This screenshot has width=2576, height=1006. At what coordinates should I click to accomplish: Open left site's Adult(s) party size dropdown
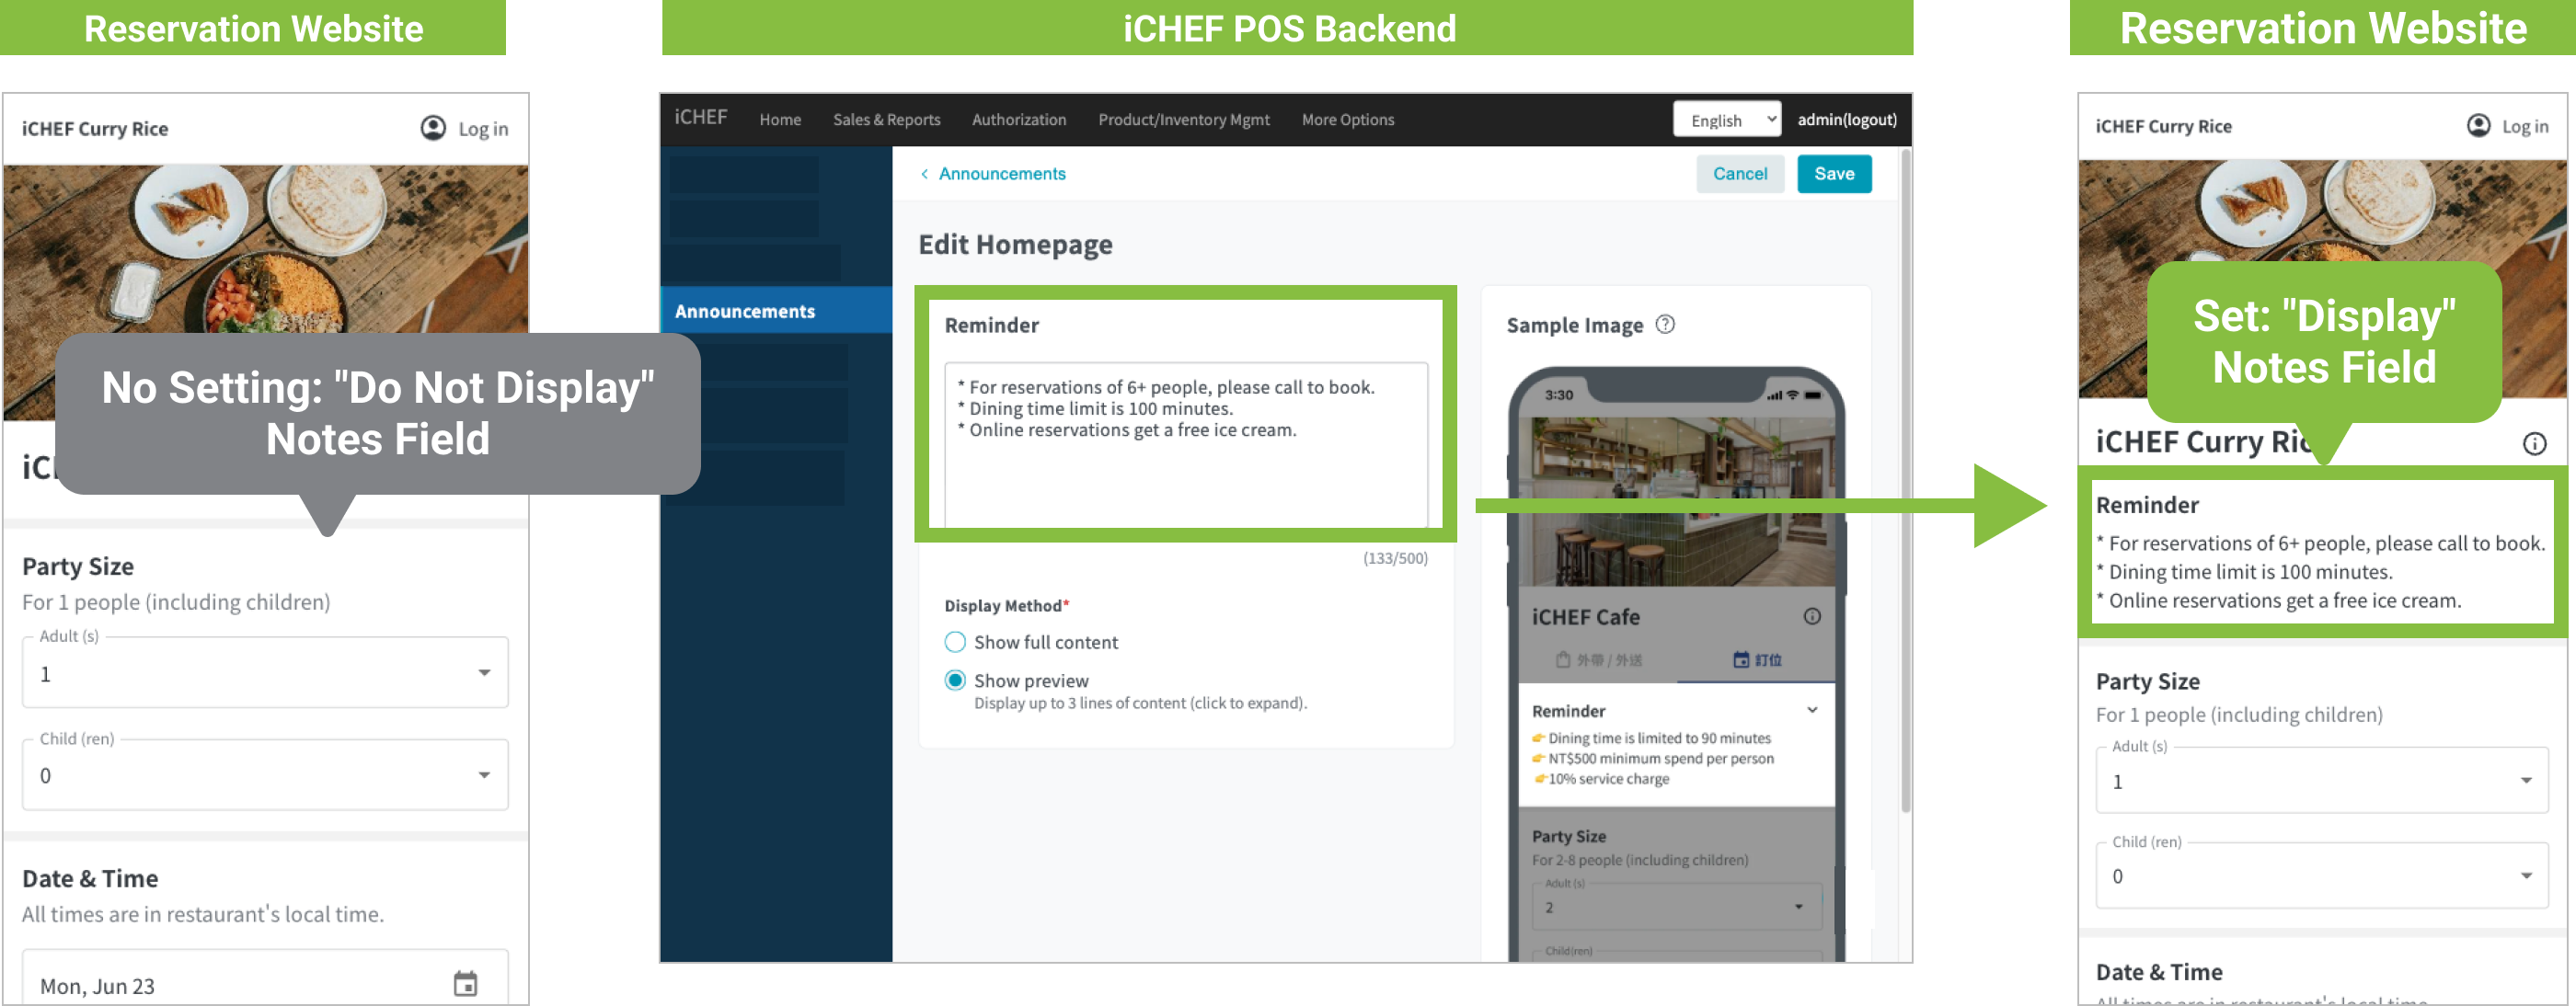(265, 673)
